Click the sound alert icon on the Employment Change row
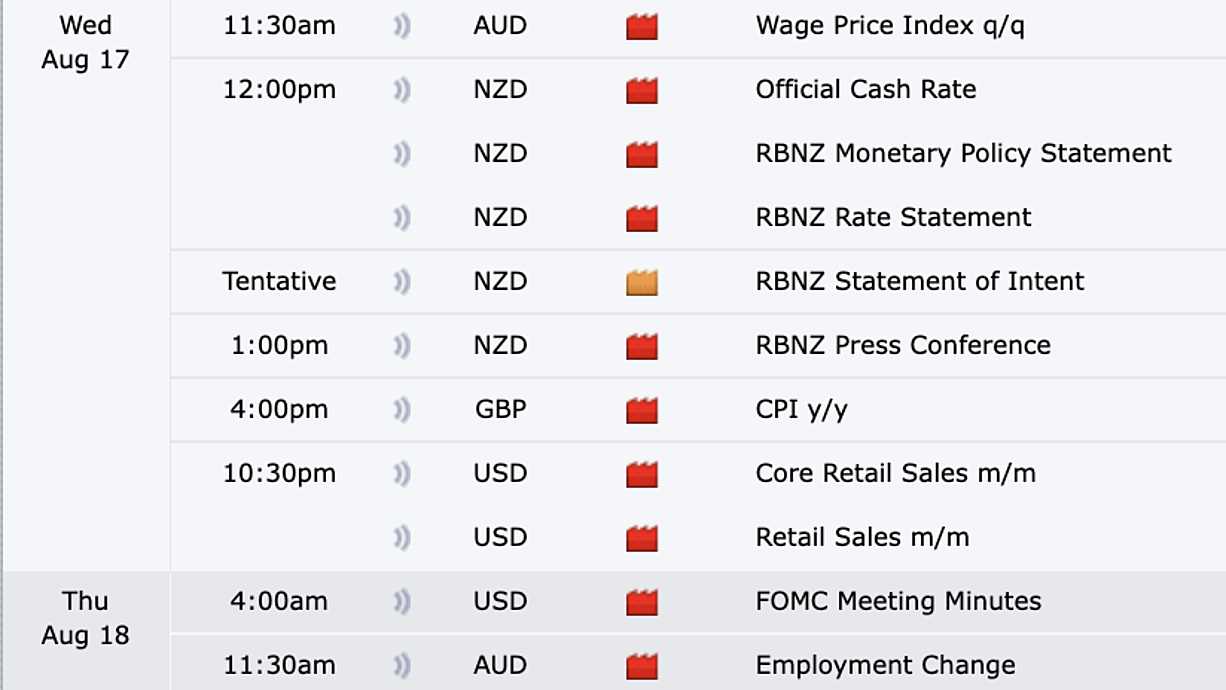 pos(402,667)
